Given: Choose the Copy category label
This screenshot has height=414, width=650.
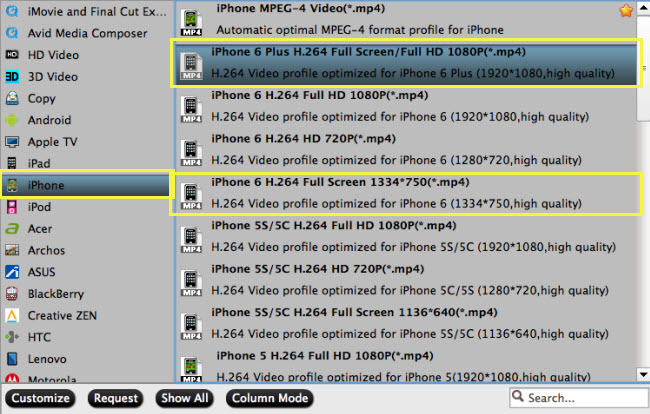Looking at the screenshot, I should coord(41,99).
